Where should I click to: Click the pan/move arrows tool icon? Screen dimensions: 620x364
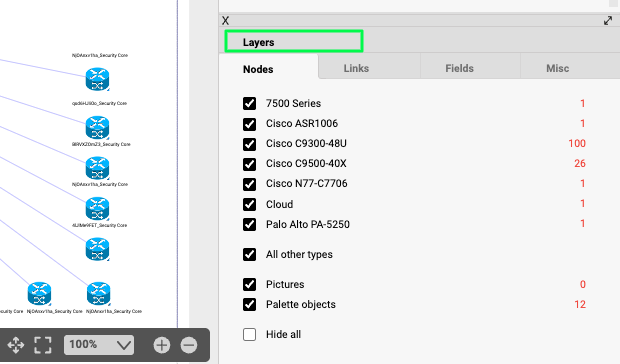coord(15,345)
